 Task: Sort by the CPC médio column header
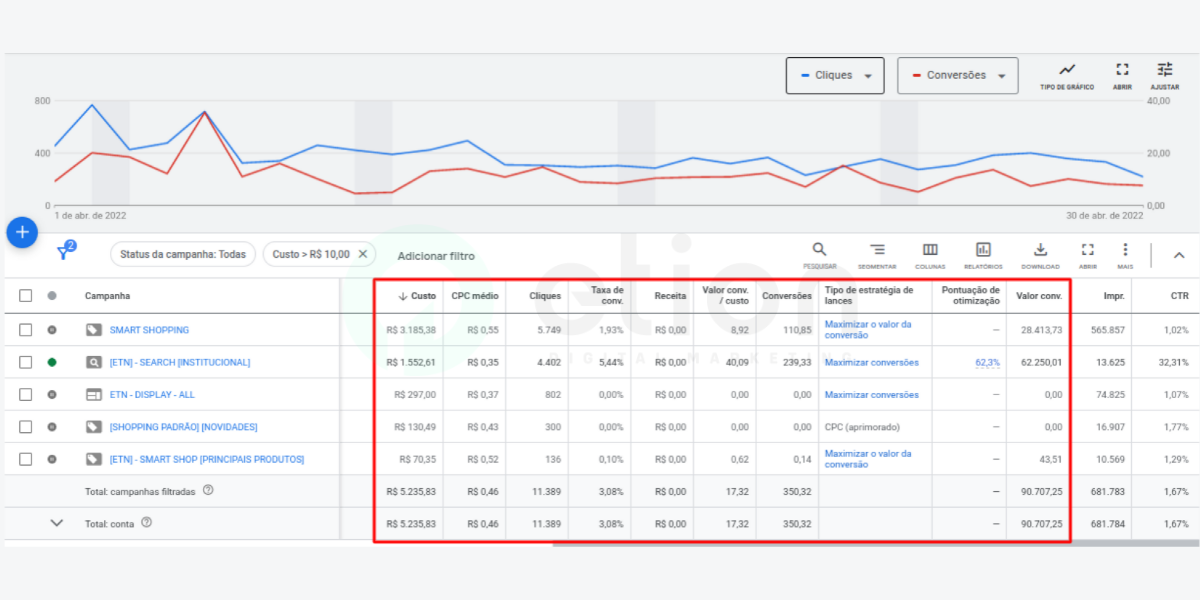tap(475, 296)
